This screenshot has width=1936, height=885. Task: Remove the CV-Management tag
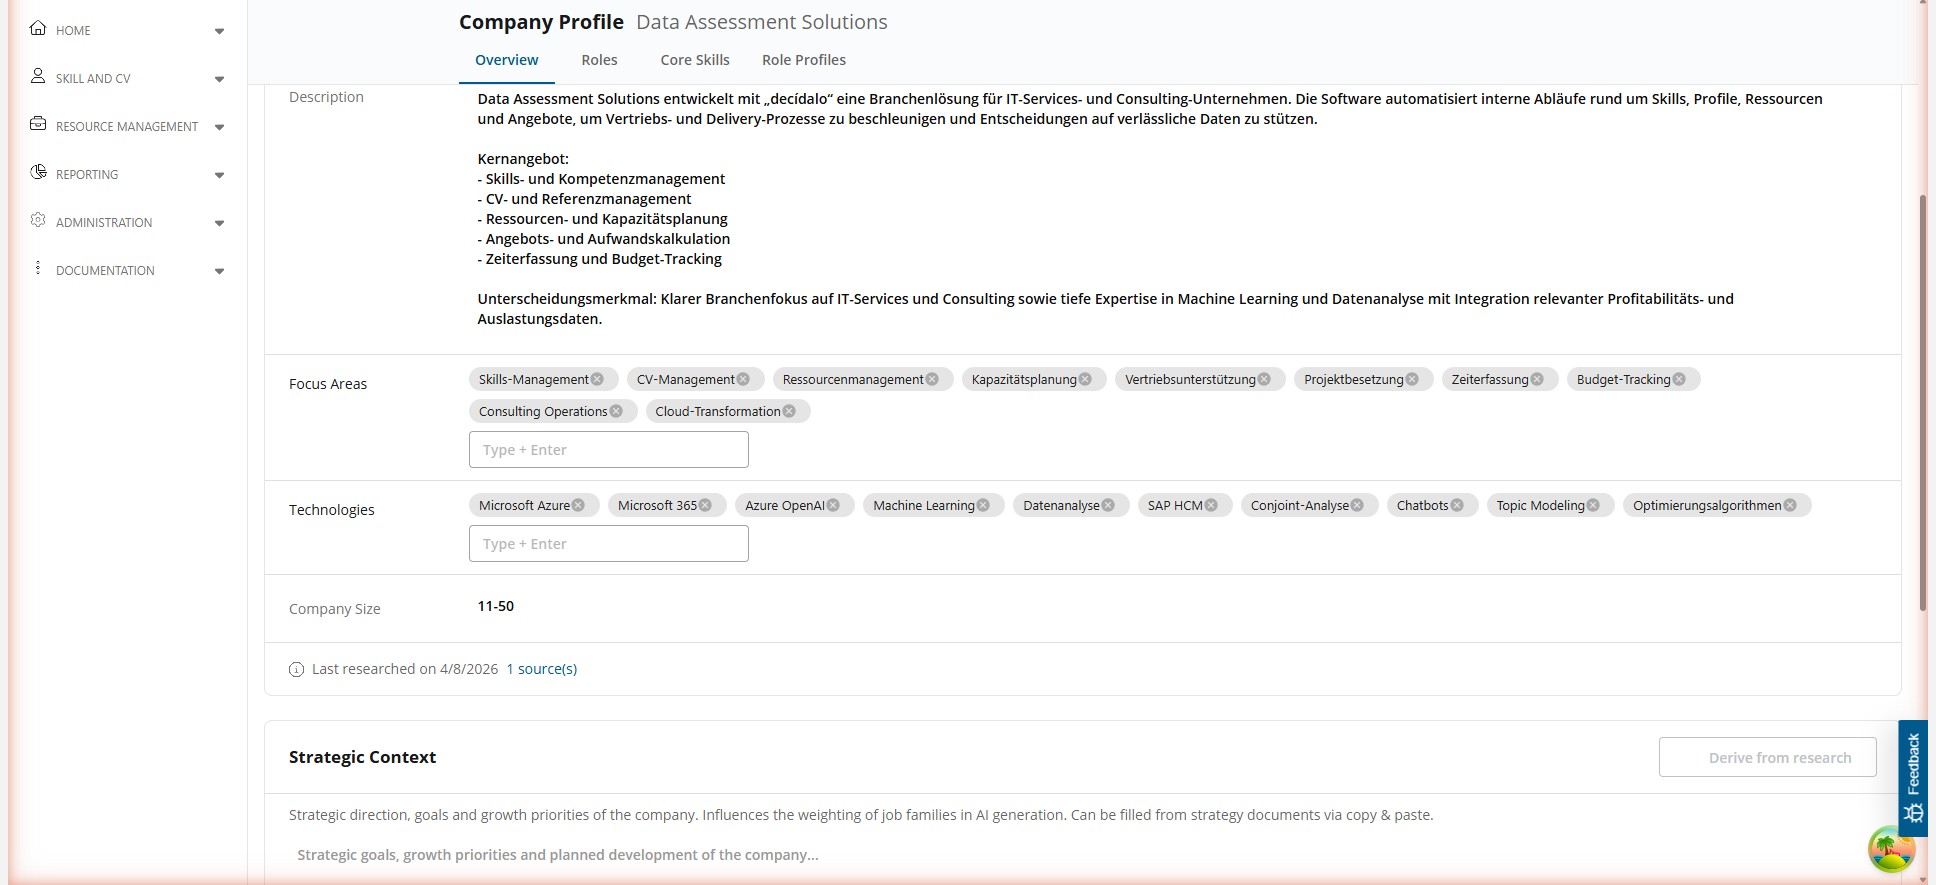(743, 379)
